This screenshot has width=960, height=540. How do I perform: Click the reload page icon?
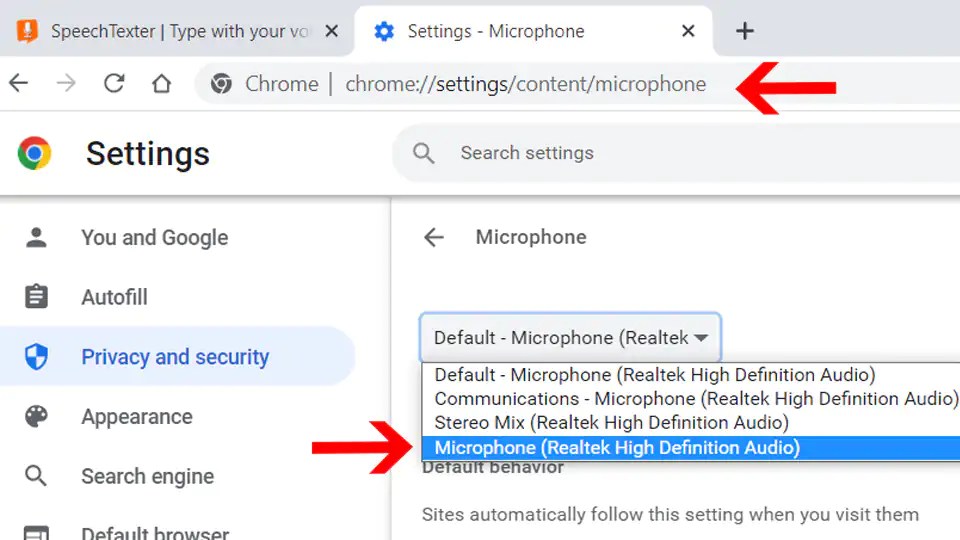point(114,84)
